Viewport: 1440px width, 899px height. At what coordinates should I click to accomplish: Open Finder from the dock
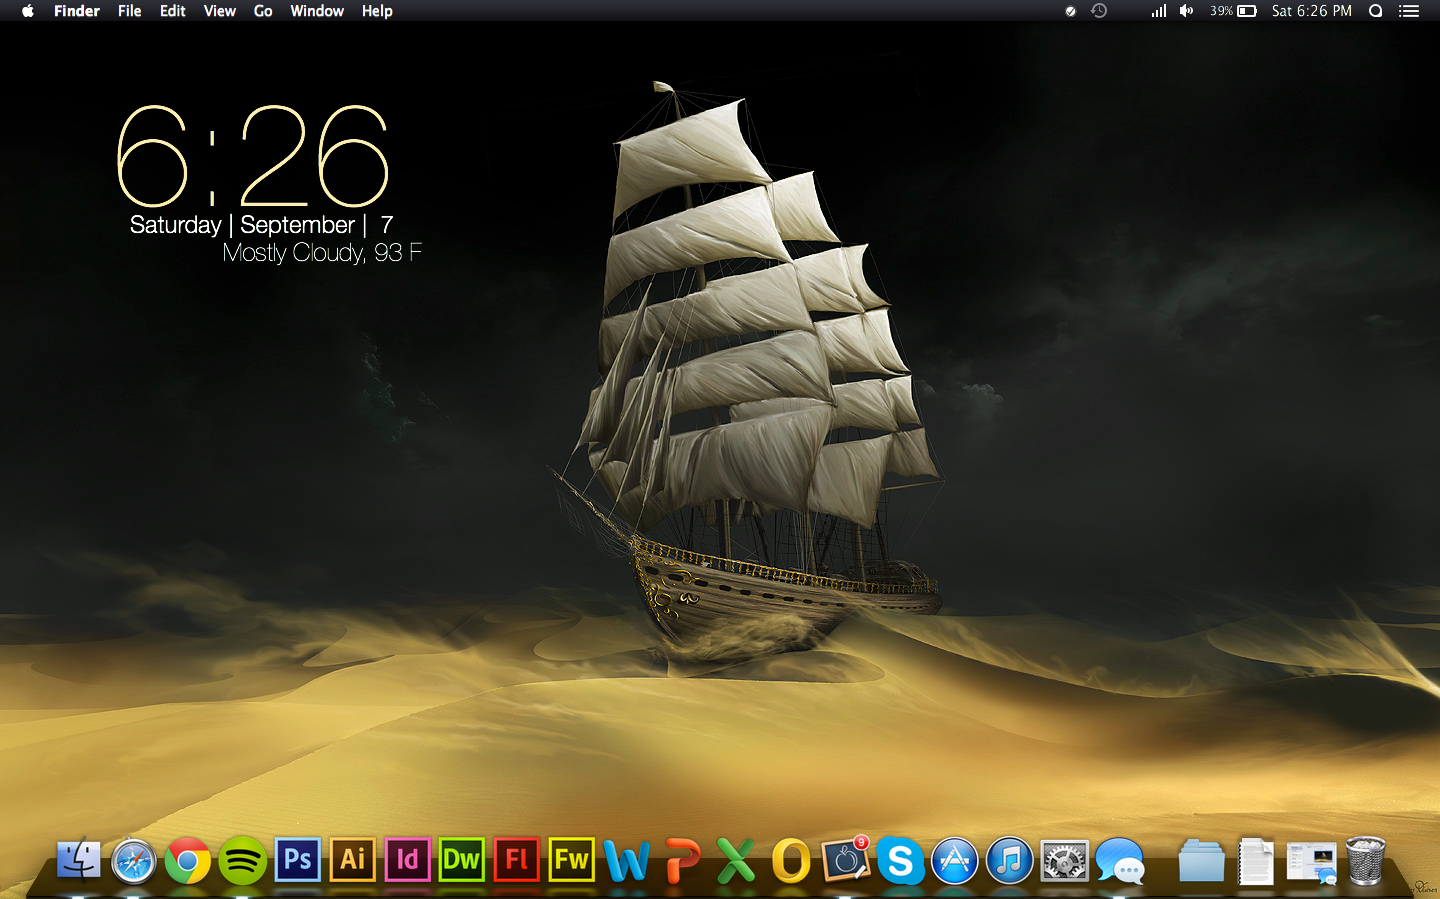click(x=79, y=860)
